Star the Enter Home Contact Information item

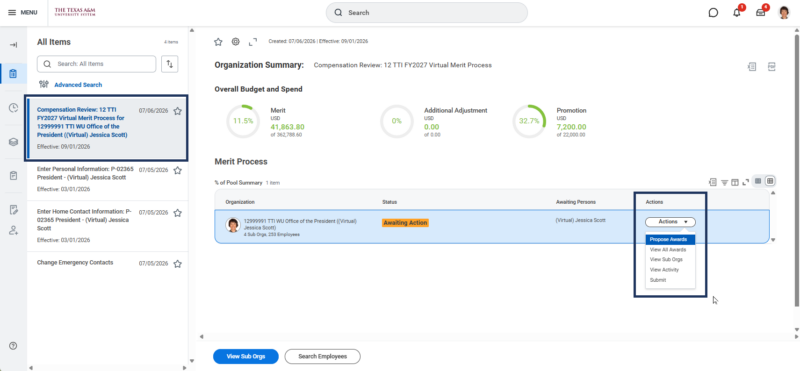point(178,213)
